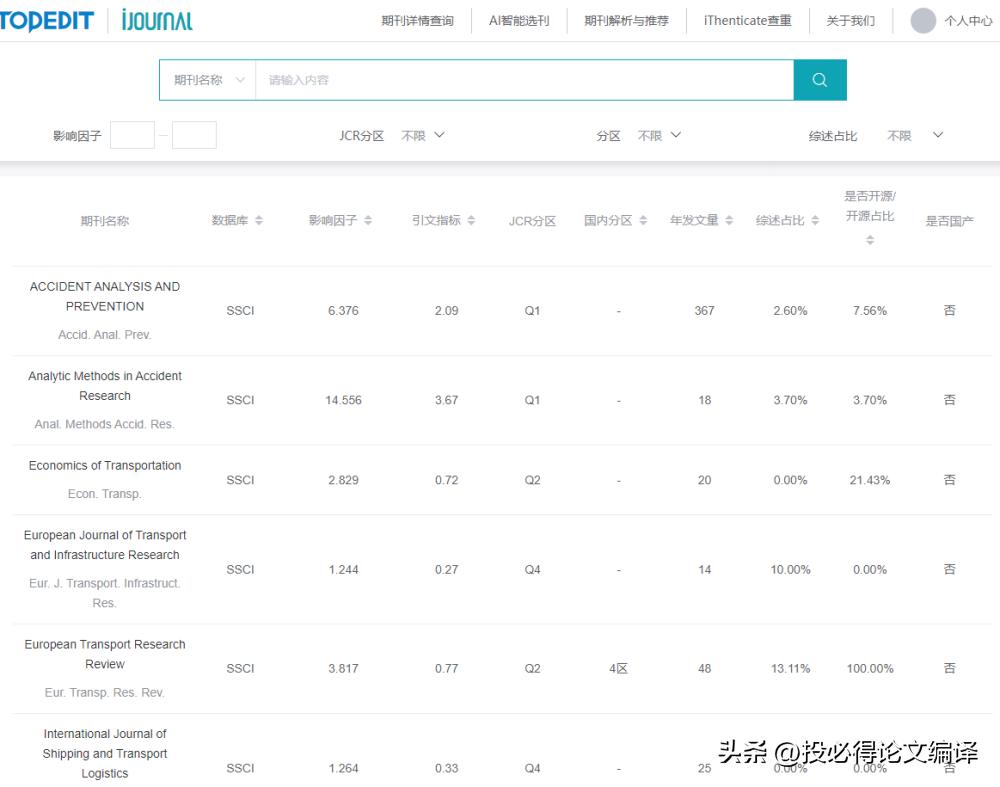Click the 影响因子 minimum value field

point(132,135)
